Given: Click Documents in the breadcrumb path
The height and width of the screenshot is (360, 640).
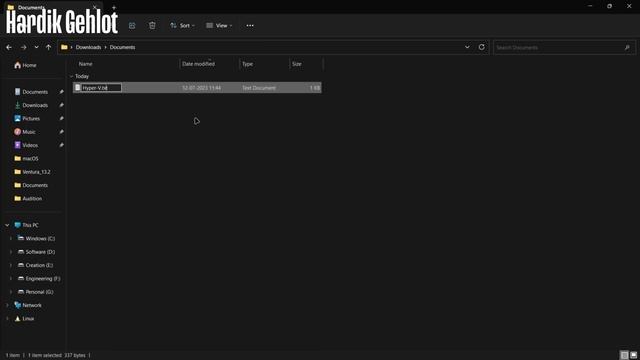Looking at the screenshot, I should click(122, 47).
